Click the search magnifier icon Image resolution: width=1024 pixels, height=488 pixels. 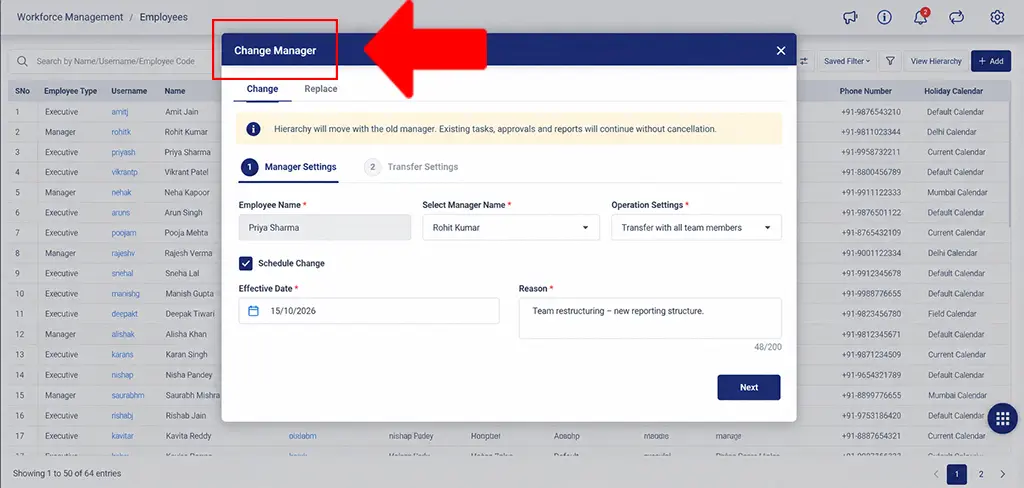22,61
